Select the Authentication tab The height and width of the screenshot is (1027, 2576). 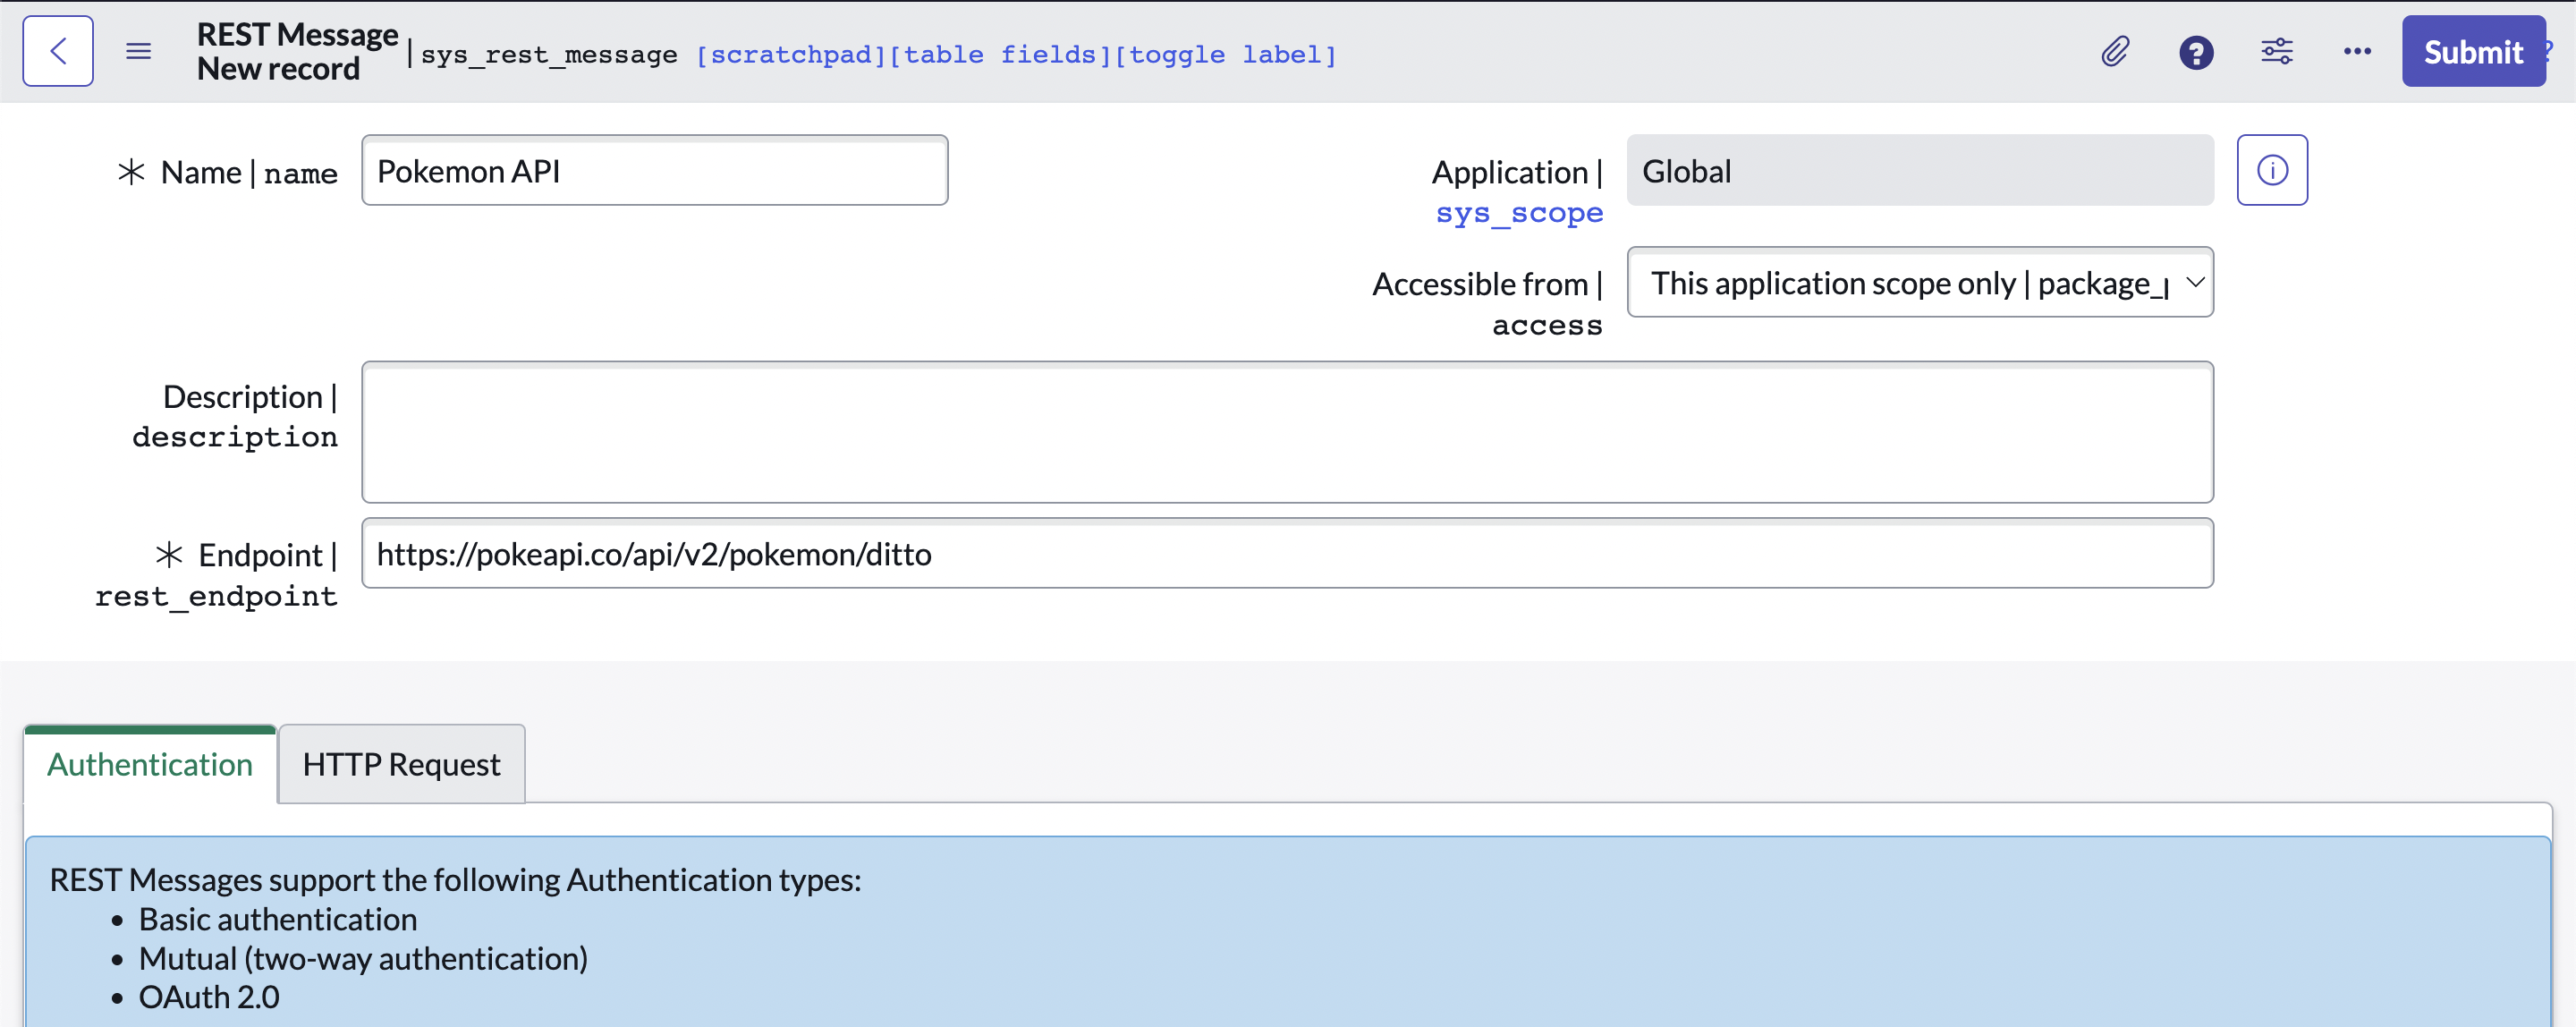click(150, 764)
